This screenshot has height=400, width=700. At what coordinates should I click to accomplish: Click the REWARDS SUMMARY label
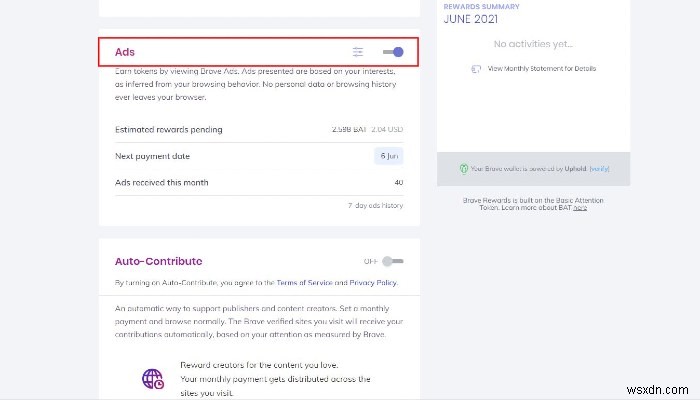481,6
